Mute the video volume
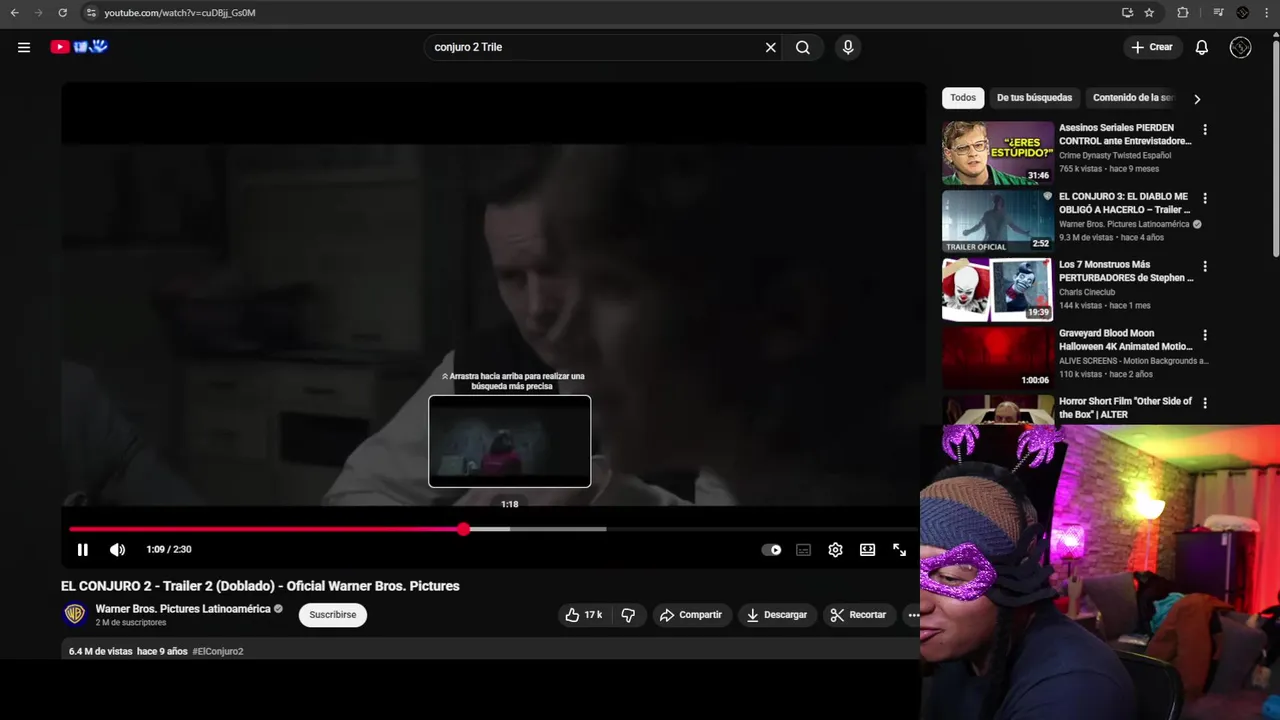The width and height of the screenshot is (1280, 720). [x=118, y=549]
